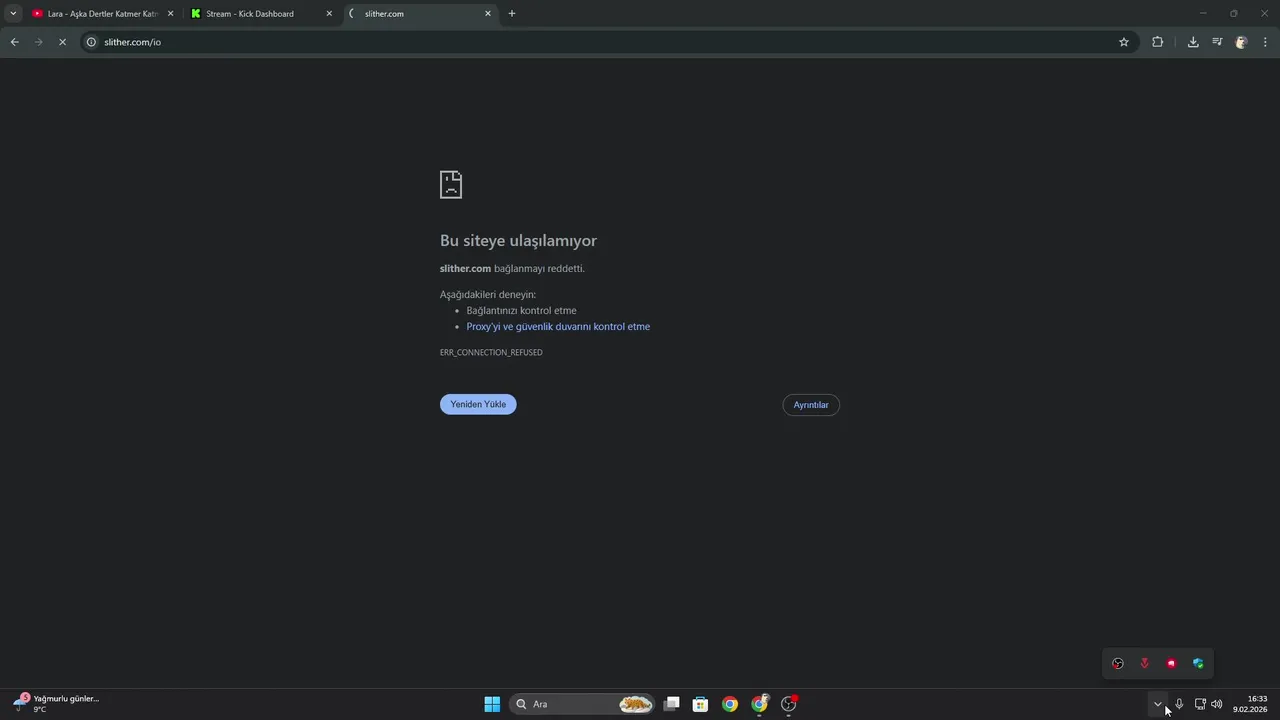Click the taskbar Ara search box

pos(582,704)
